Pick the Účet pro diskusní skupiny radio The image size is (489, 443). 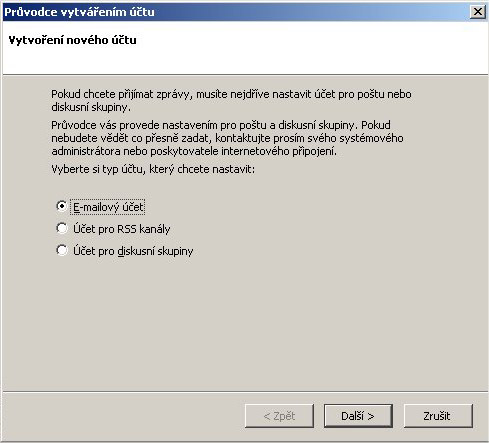tap(62, 250)
